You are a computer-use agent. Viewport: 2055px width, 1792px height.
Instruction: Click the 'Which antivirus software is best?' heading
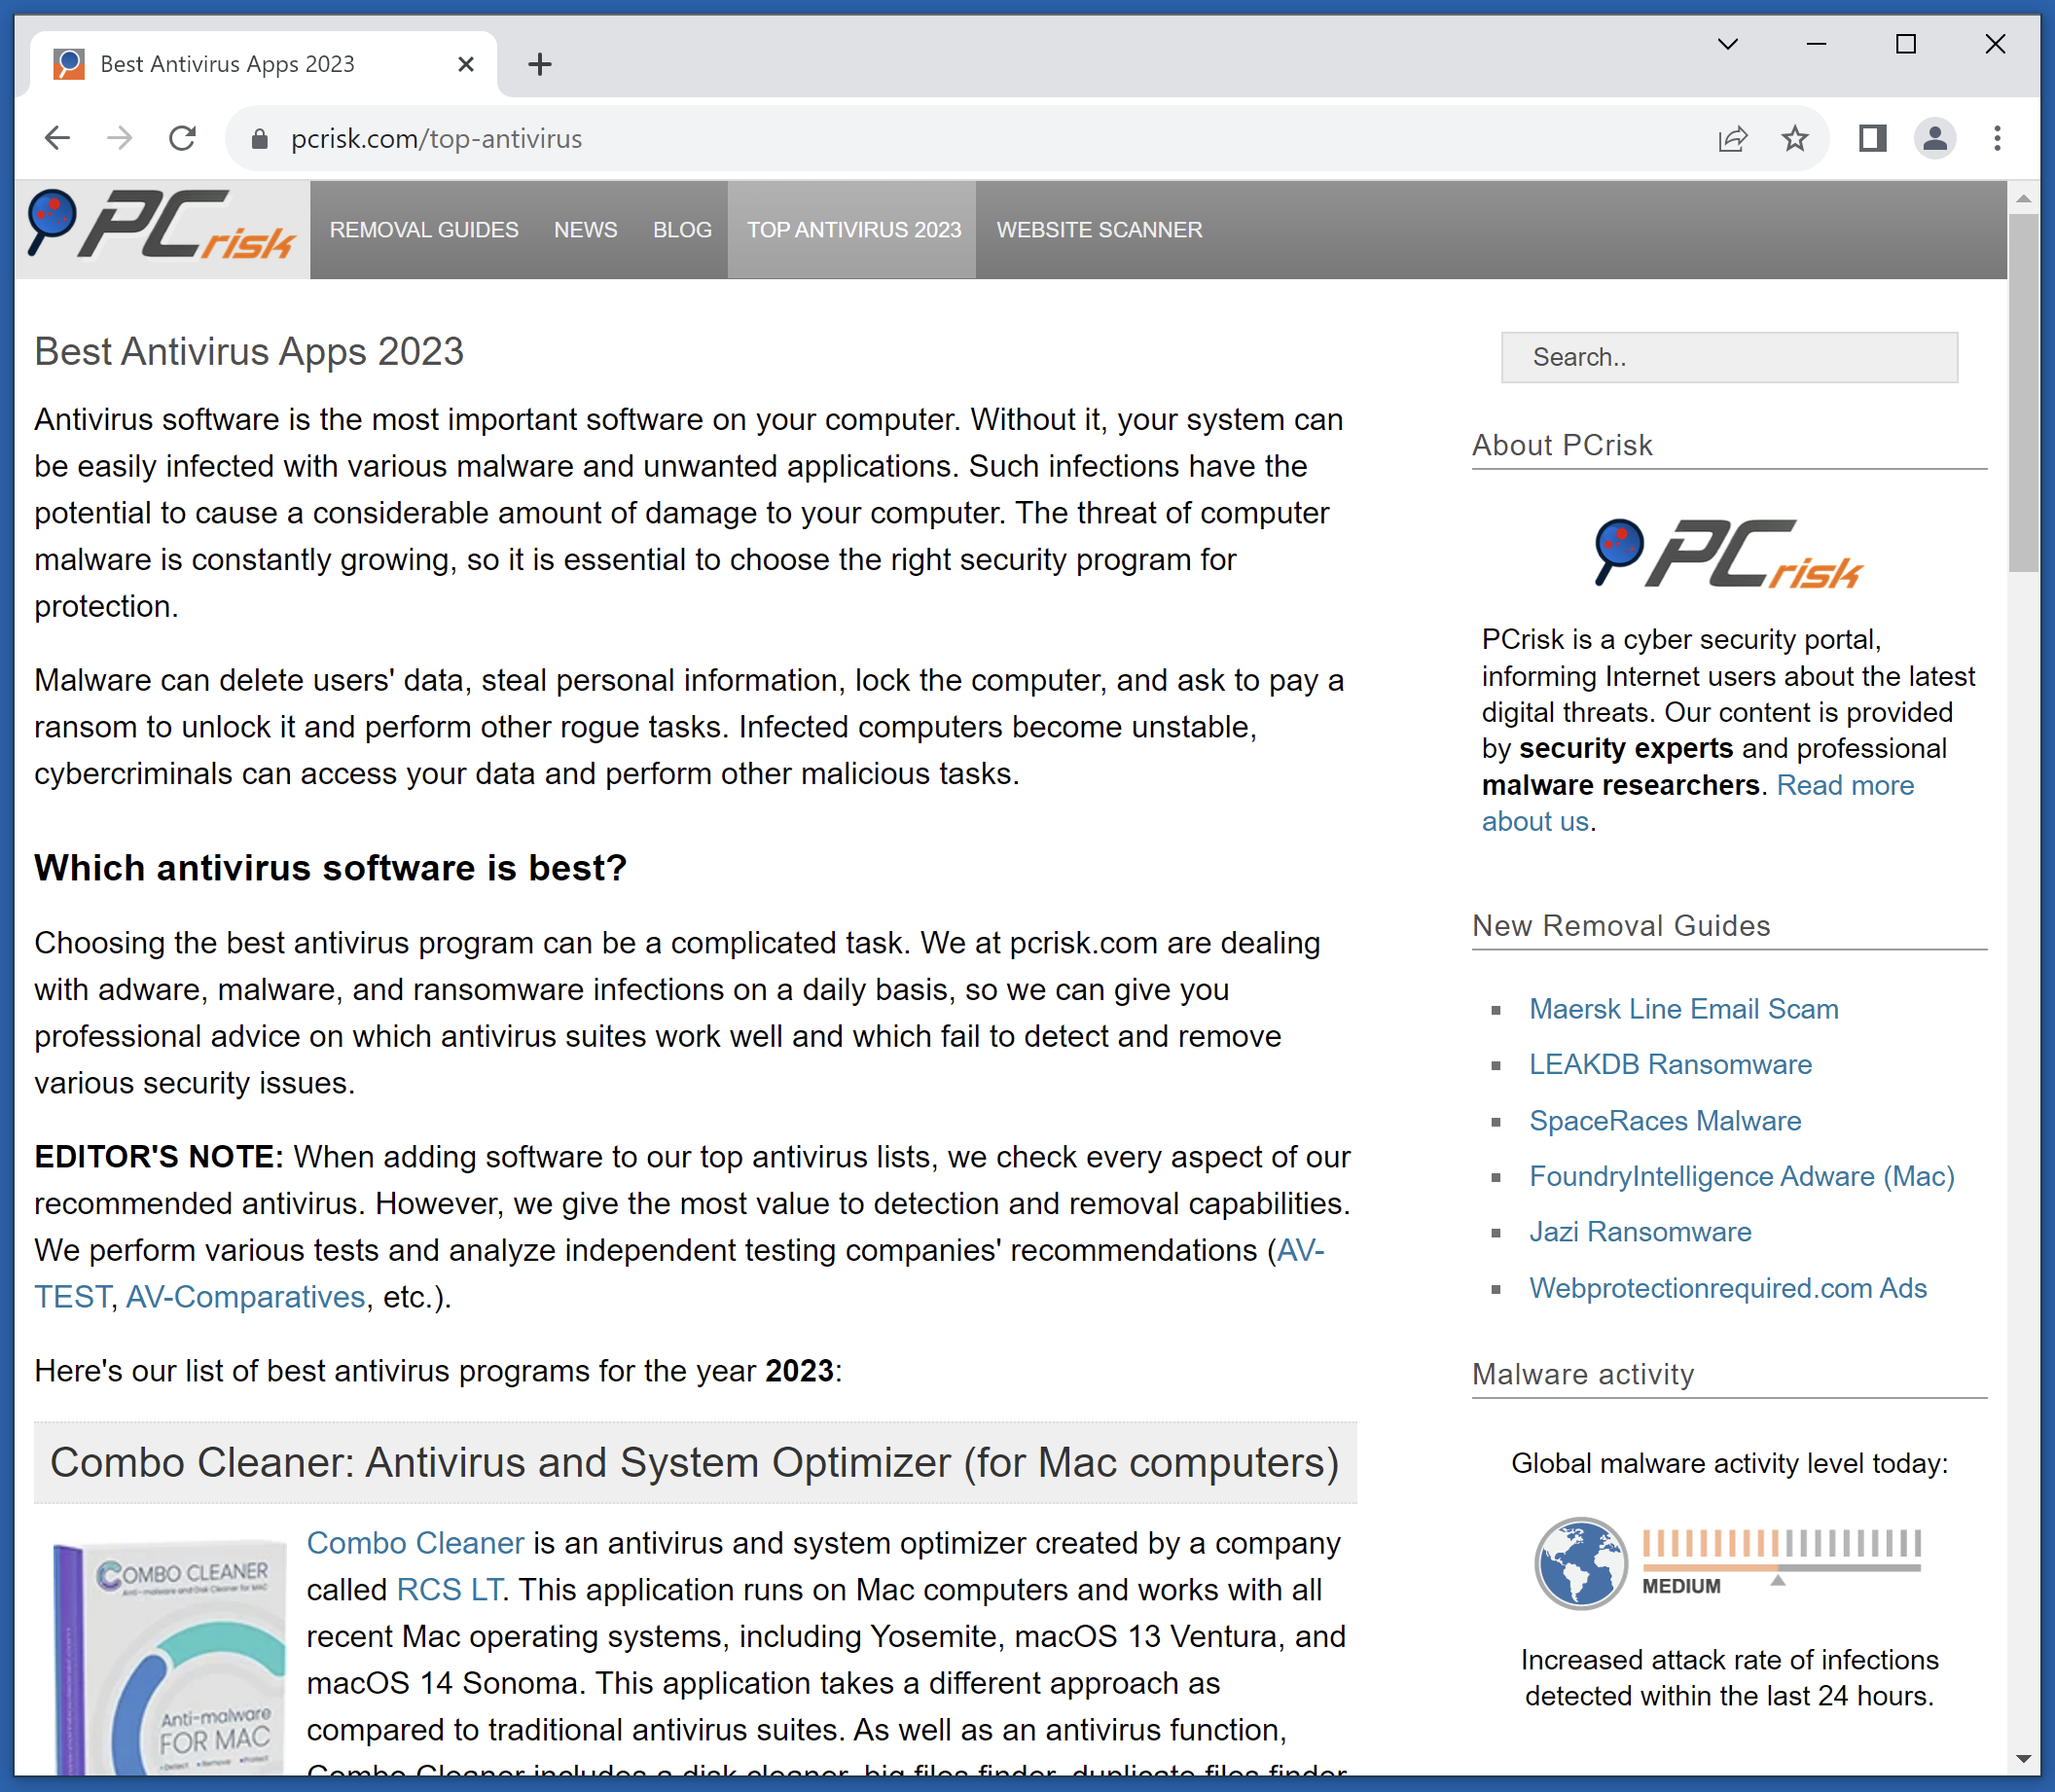[330, 868]
